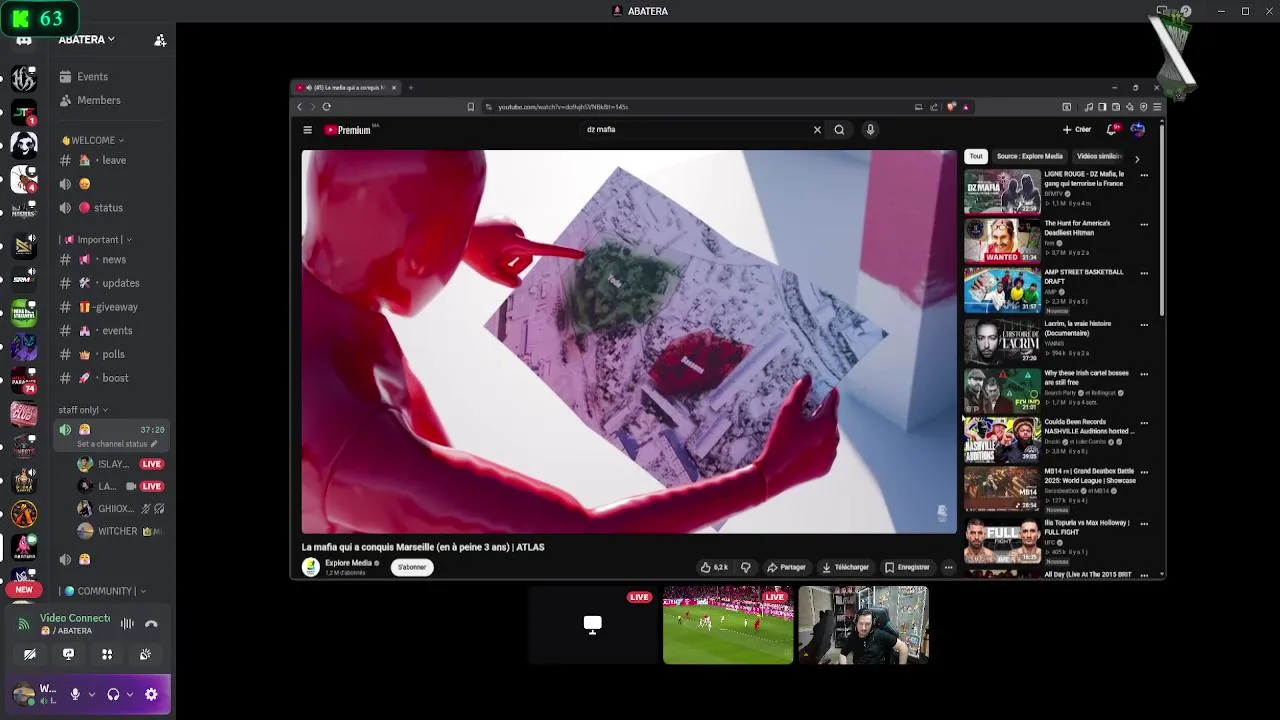Click YouTube search magnifier button
The width and height of the screenshot is (1280, 720).
click(839, 130)
